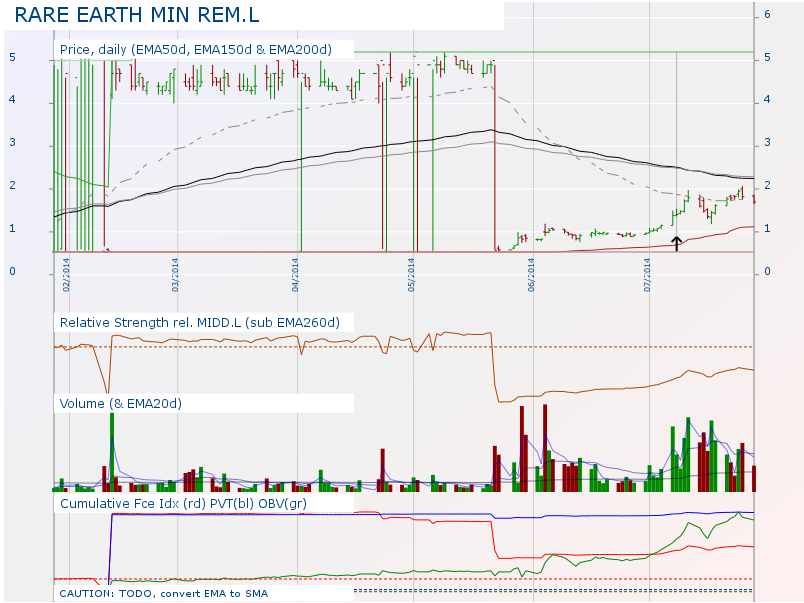Click the black up-arrow marker on price chart
The width and height of the screenshot is (804, 603).
[x=676, y=244]
